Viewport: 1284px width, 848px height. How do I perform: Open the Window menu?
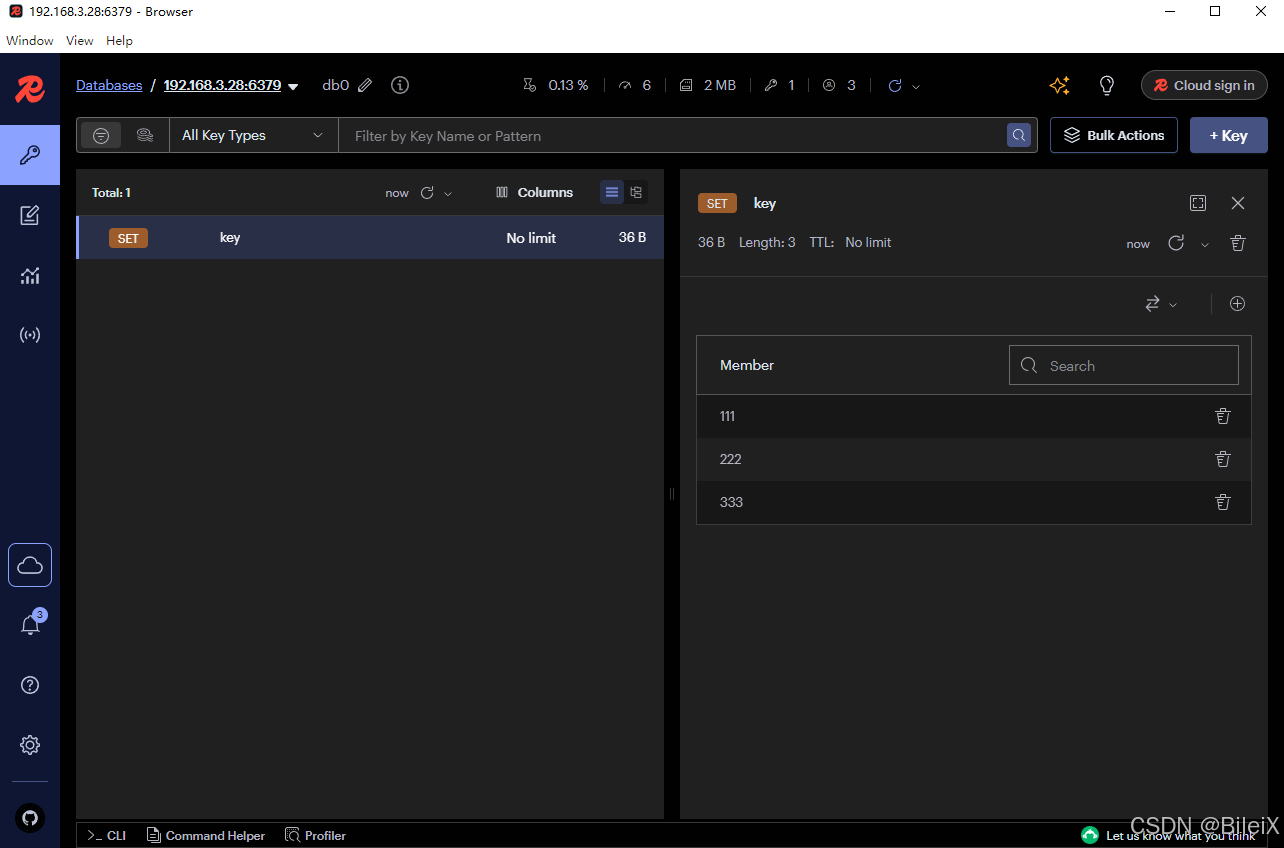click(28, 40)
